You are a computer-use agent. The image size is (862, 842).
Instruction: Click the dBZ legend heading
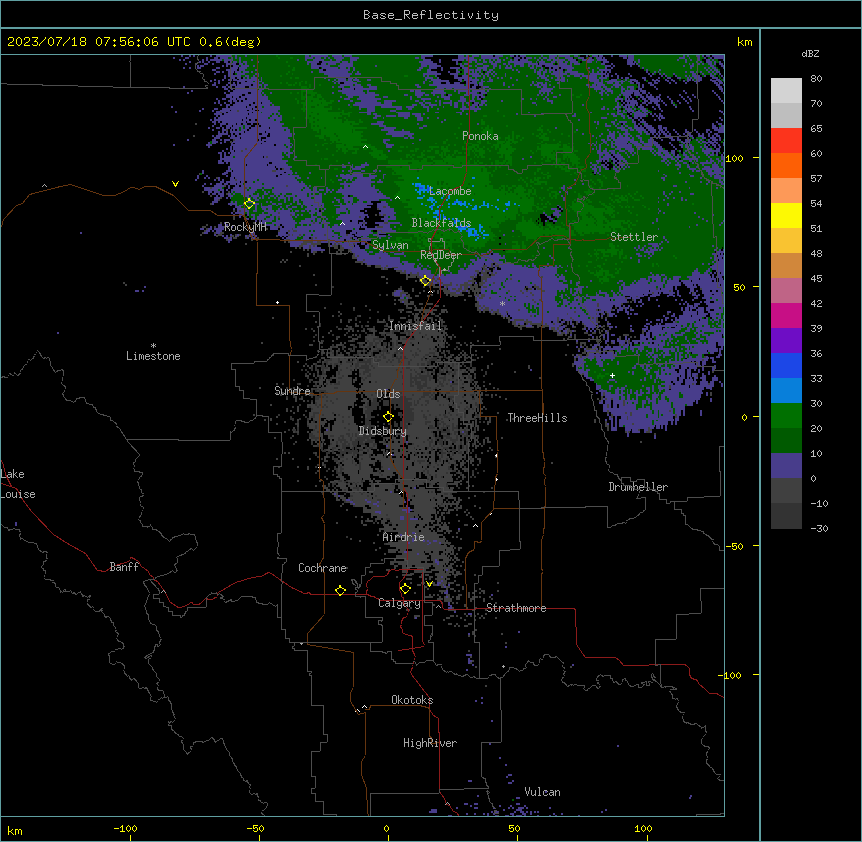point(810,53)
